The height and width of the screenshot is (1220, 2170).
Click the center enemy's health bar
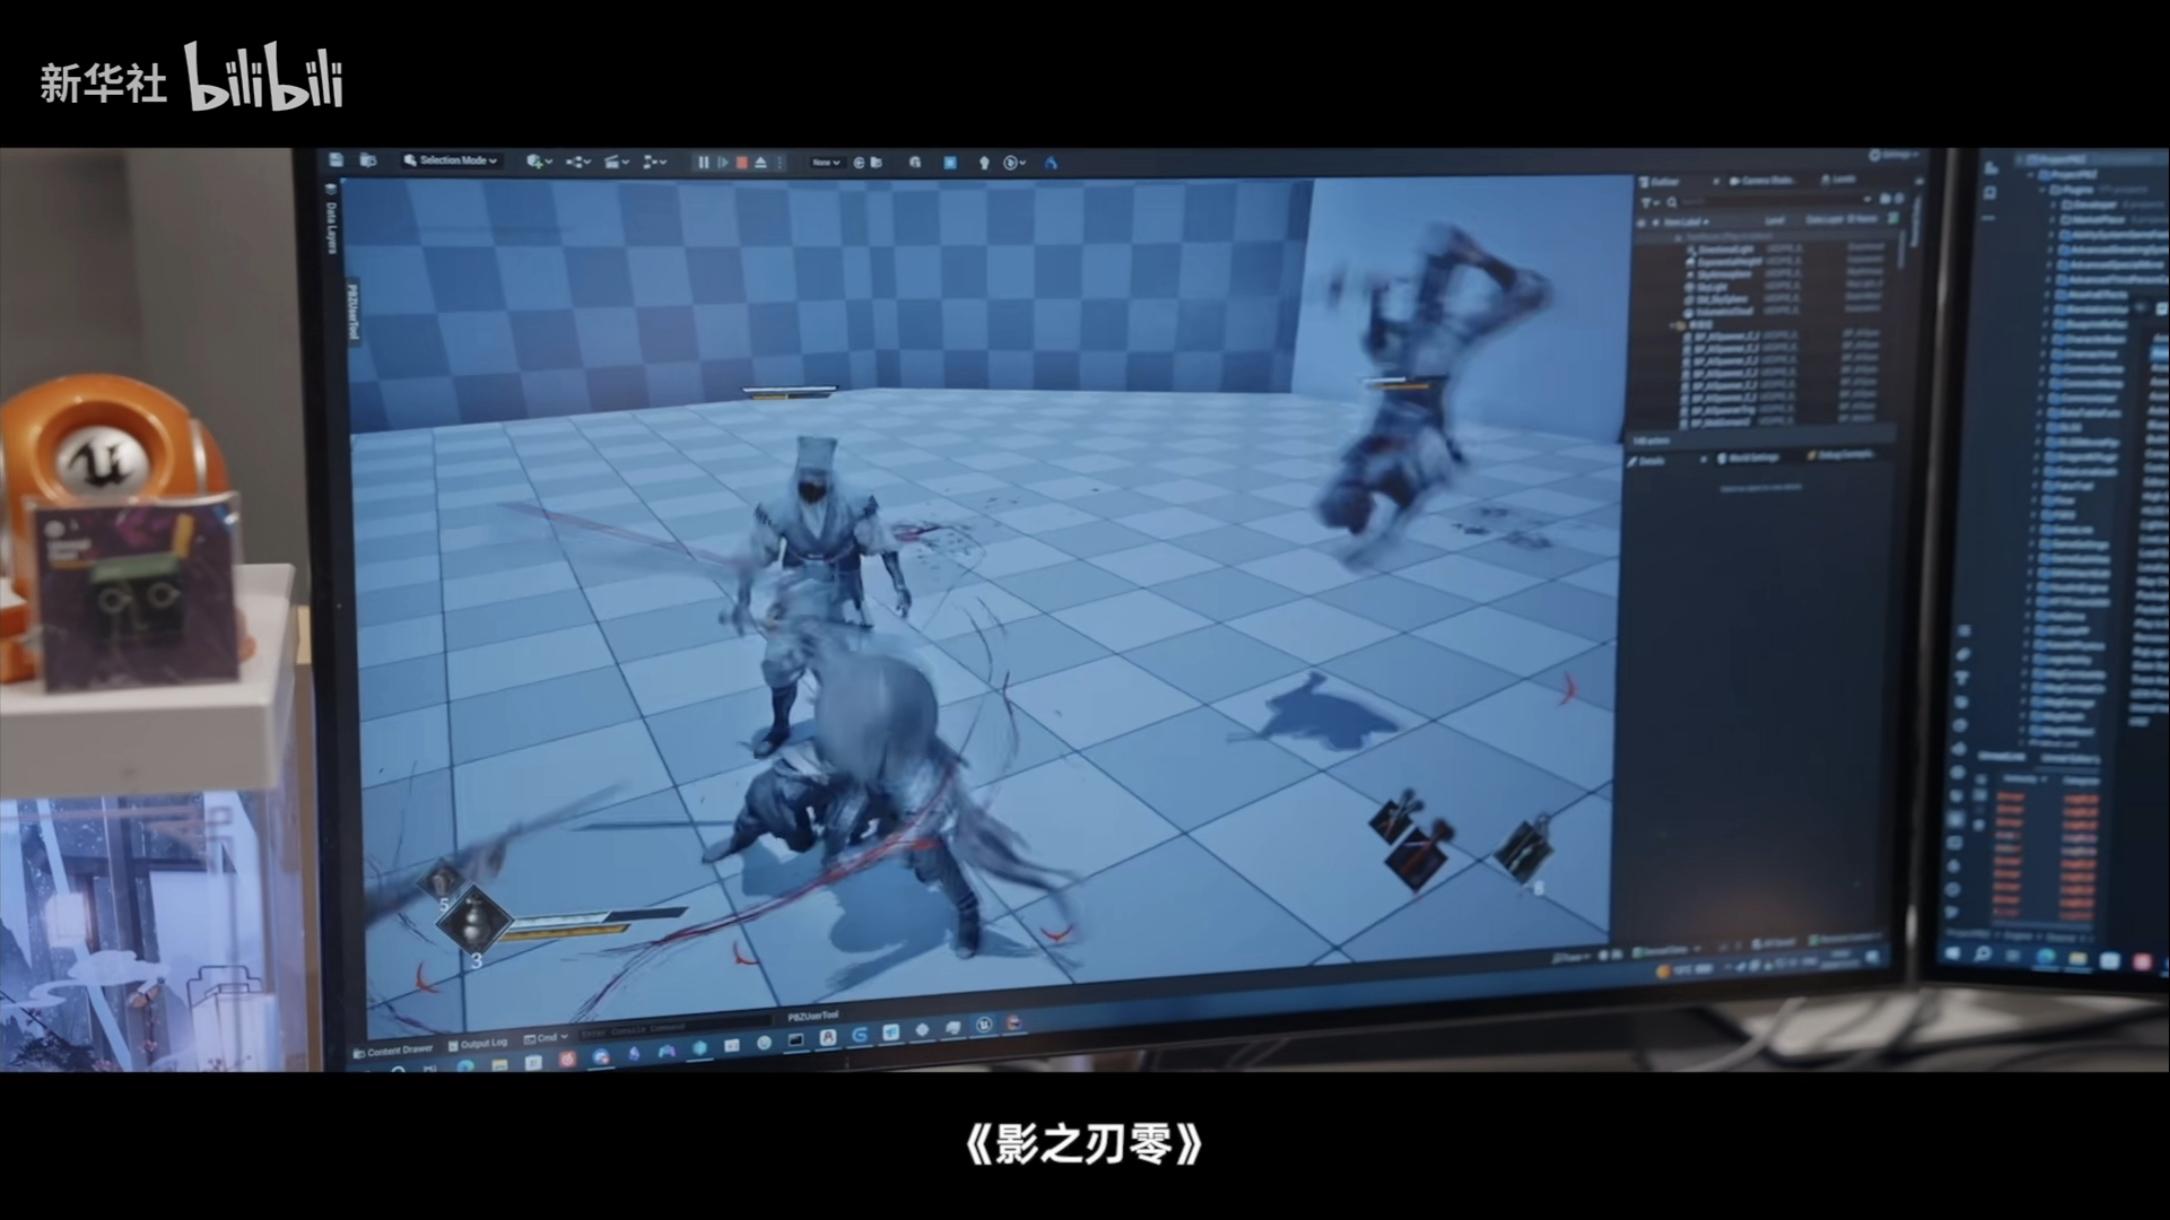click(788, 391)
